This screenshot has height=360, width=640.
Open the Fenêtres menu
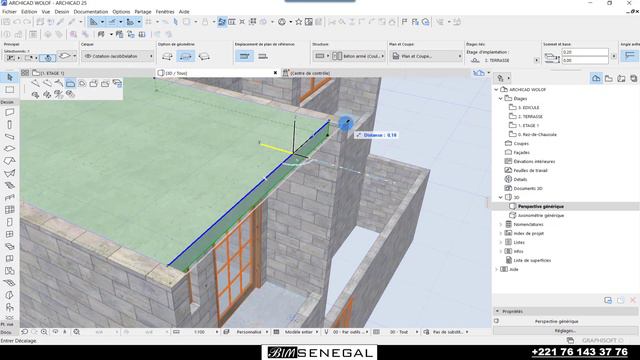click(x=165, y=12)
